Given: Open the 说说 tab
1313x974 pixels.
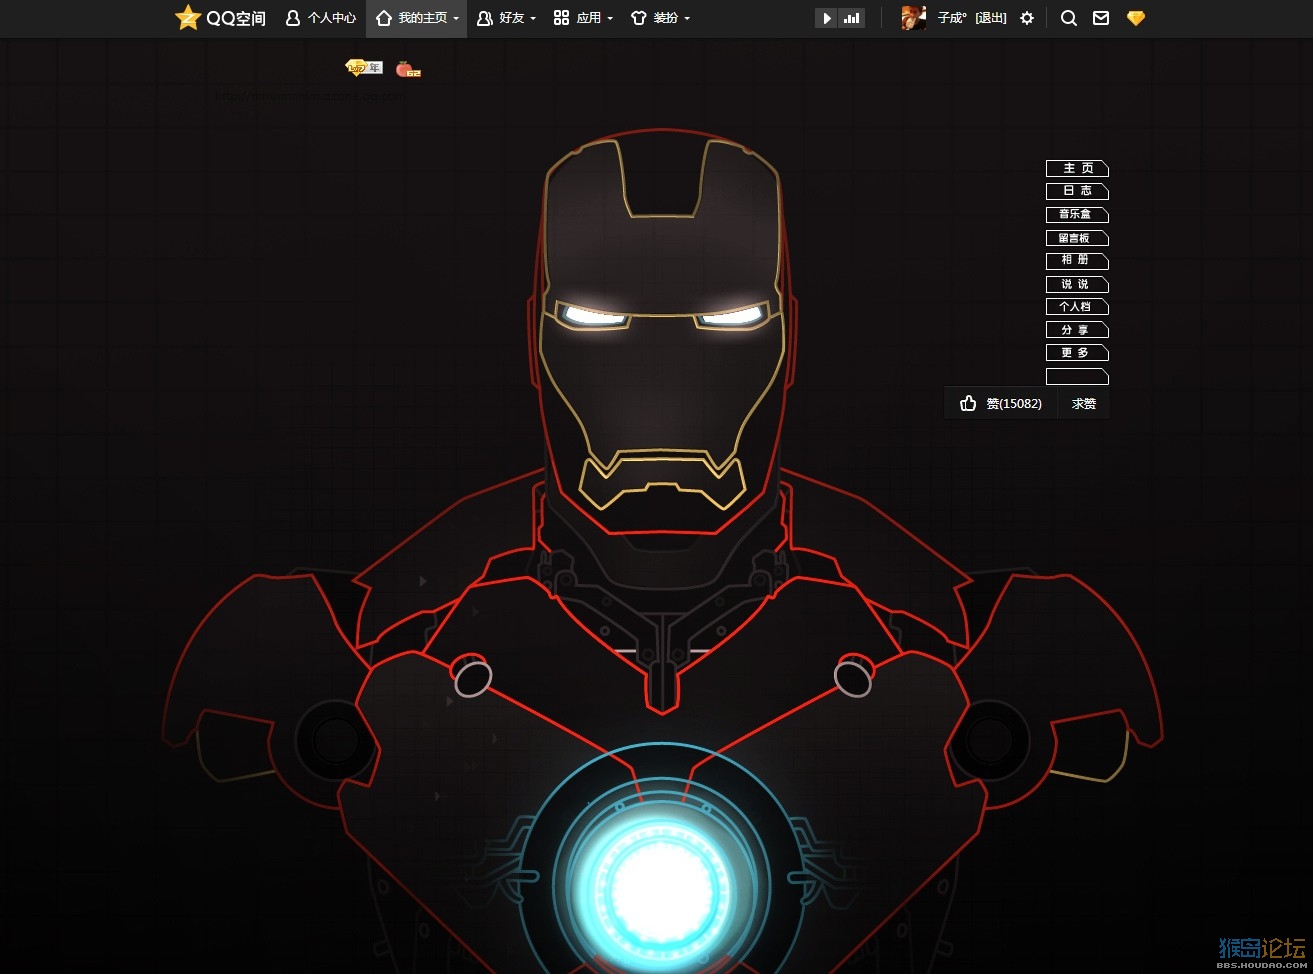Looking at the screenshot, I should point(1077,284).
